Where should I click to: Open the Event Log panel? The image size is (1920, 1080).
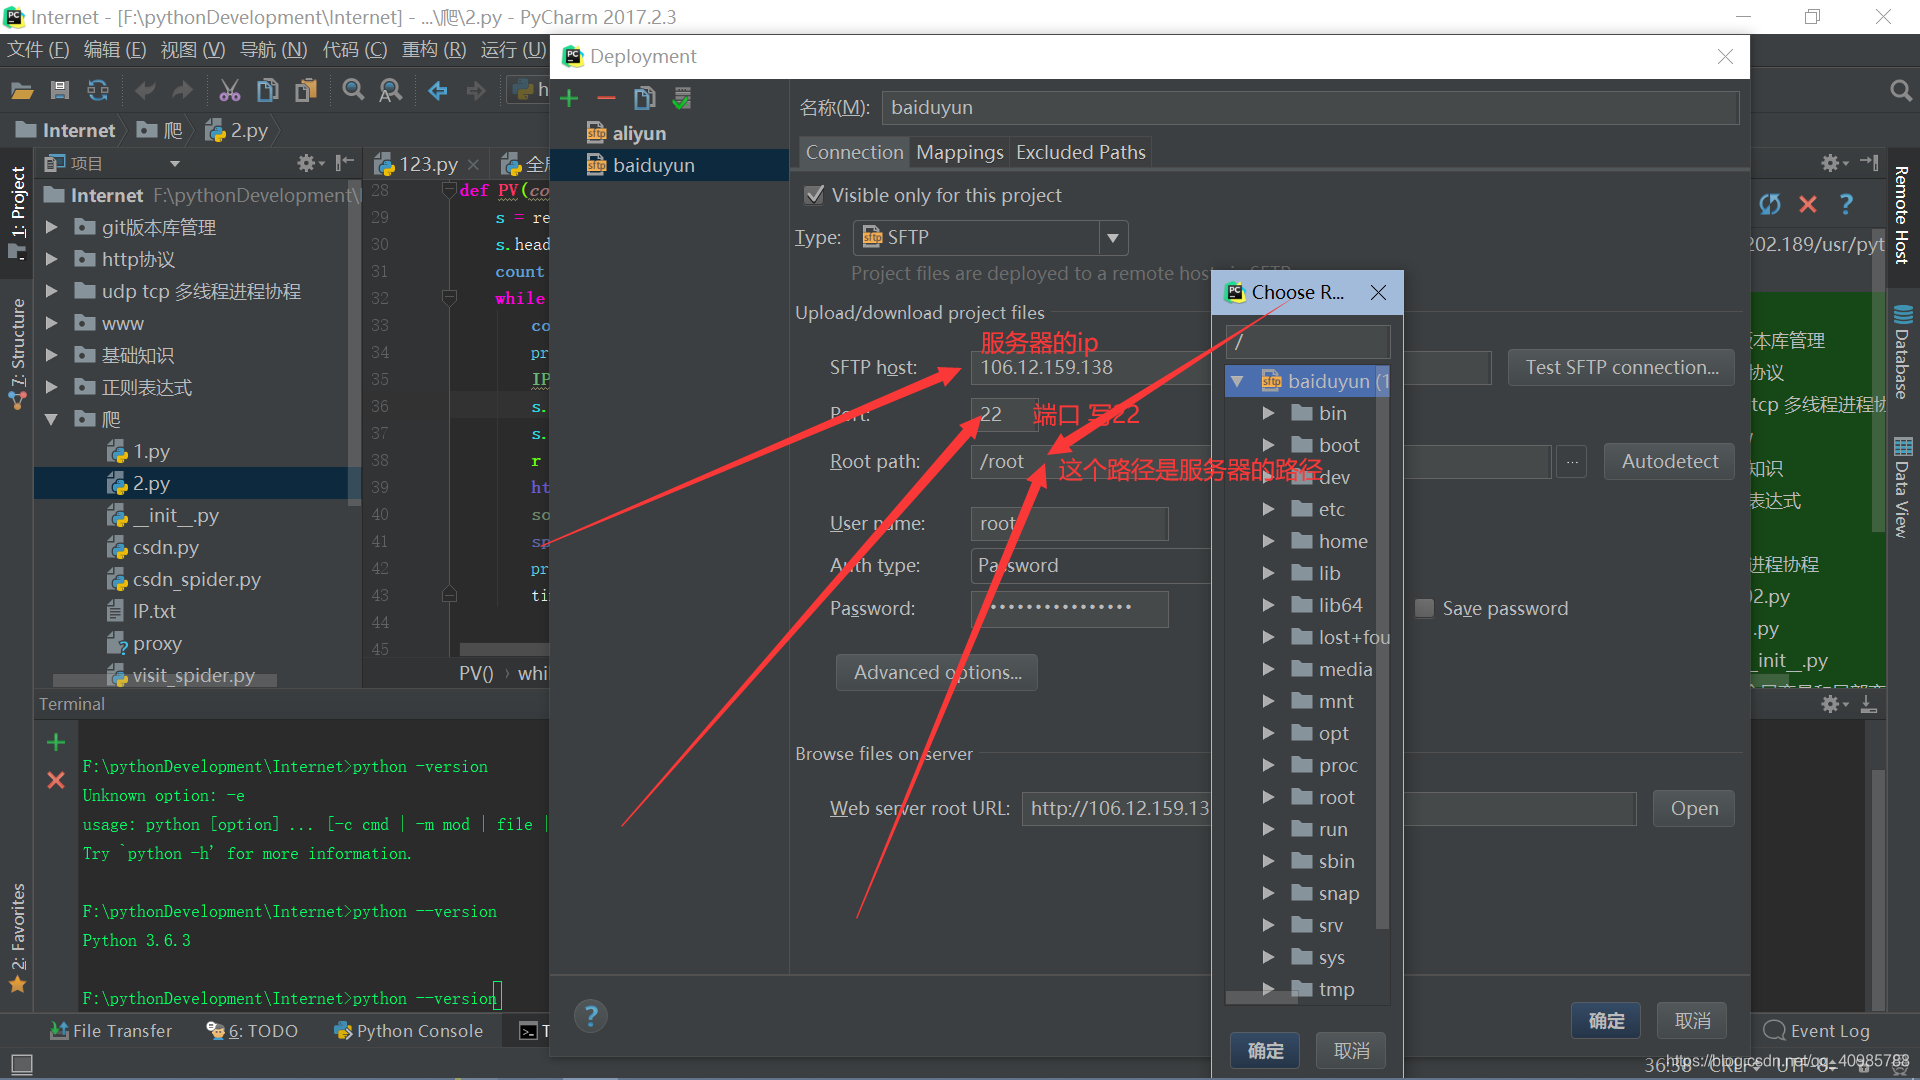point(1817,1031)
